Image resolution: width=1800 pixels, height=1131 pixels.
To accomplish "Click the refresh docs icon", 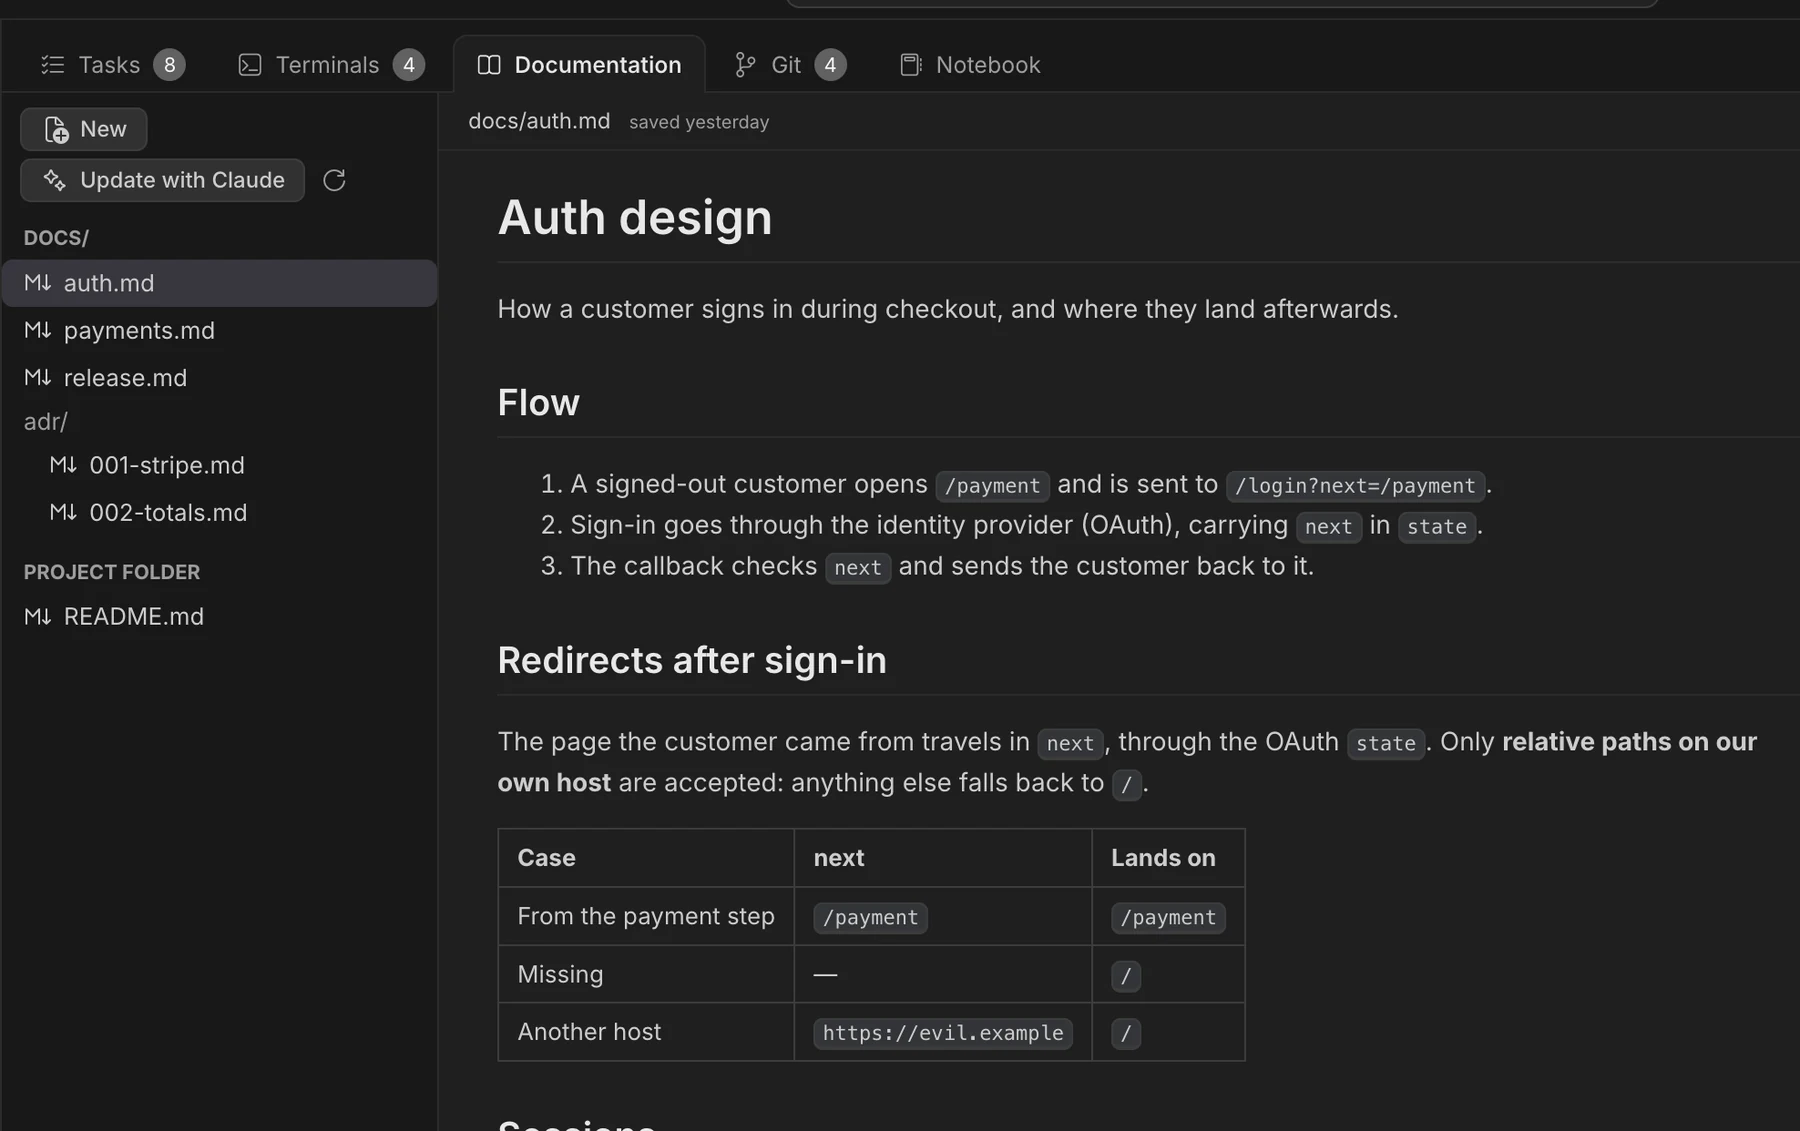I will (x=334, y=180).
